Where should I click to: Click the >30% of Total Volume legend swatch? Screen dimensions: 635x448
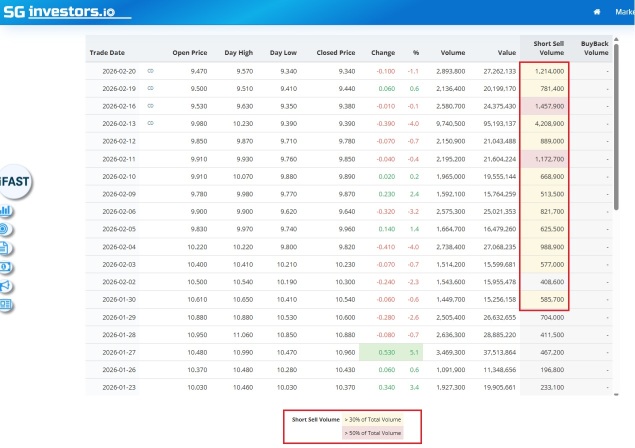click(373, 420)
